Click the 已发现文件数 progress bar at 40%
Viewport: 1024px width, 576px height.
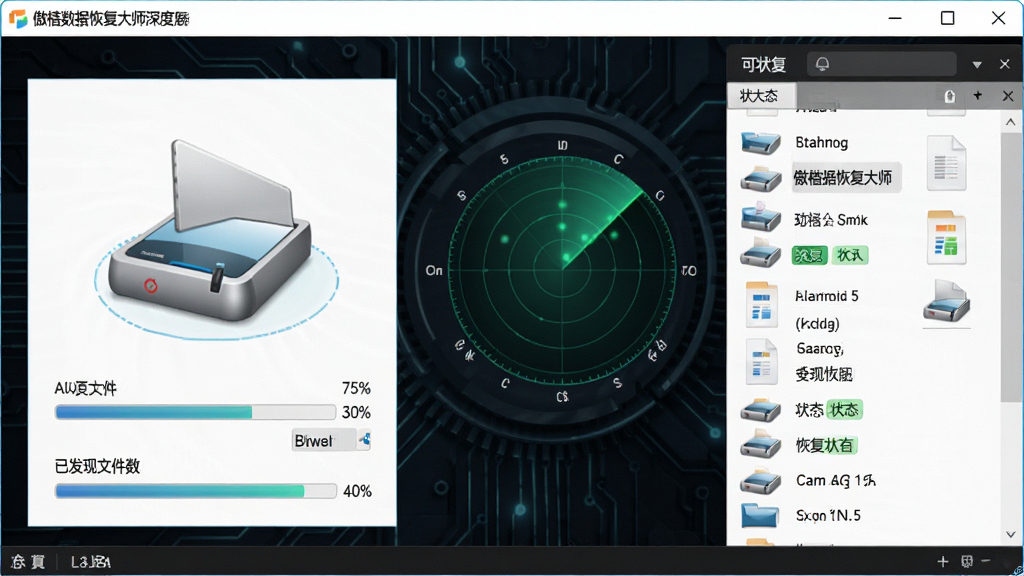pos(195,491)
